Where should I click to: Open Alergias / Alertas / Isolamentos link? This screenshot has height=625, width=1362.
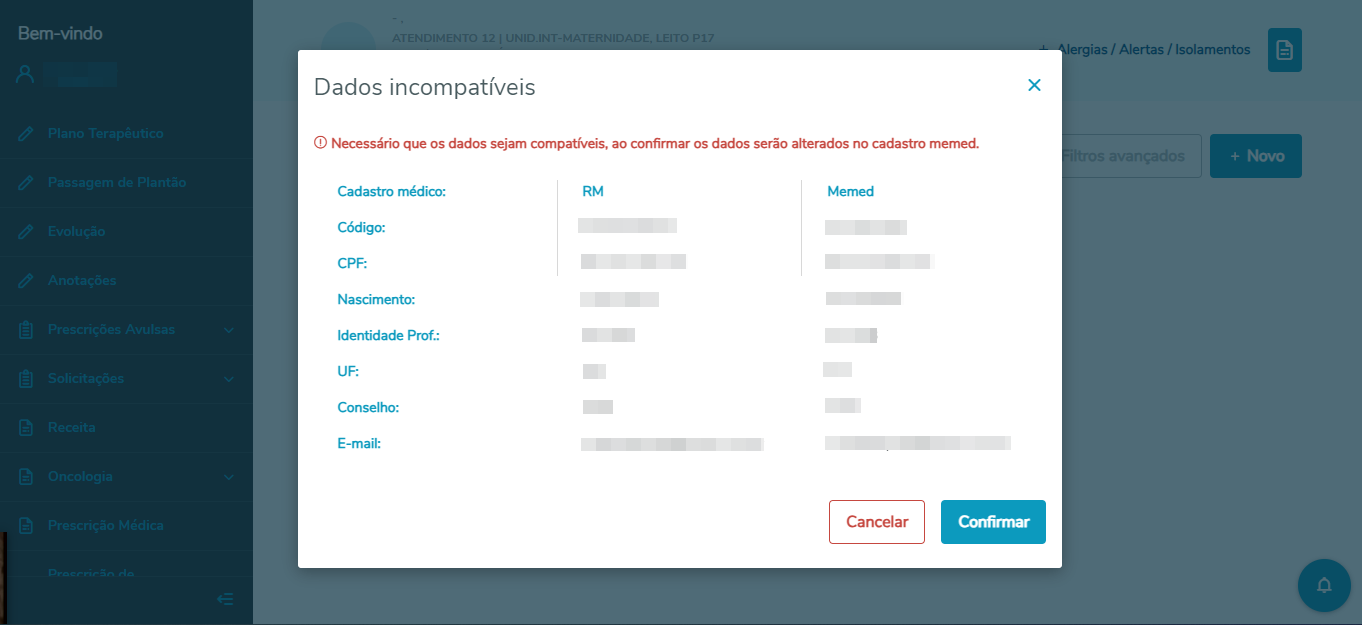tap(1152, 50)
